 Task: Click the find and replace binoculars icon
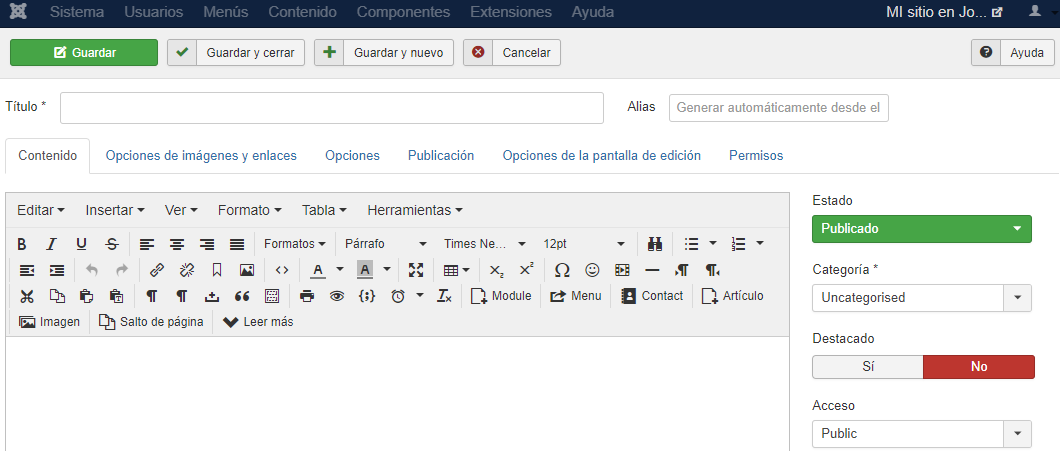tap(655, 244)
